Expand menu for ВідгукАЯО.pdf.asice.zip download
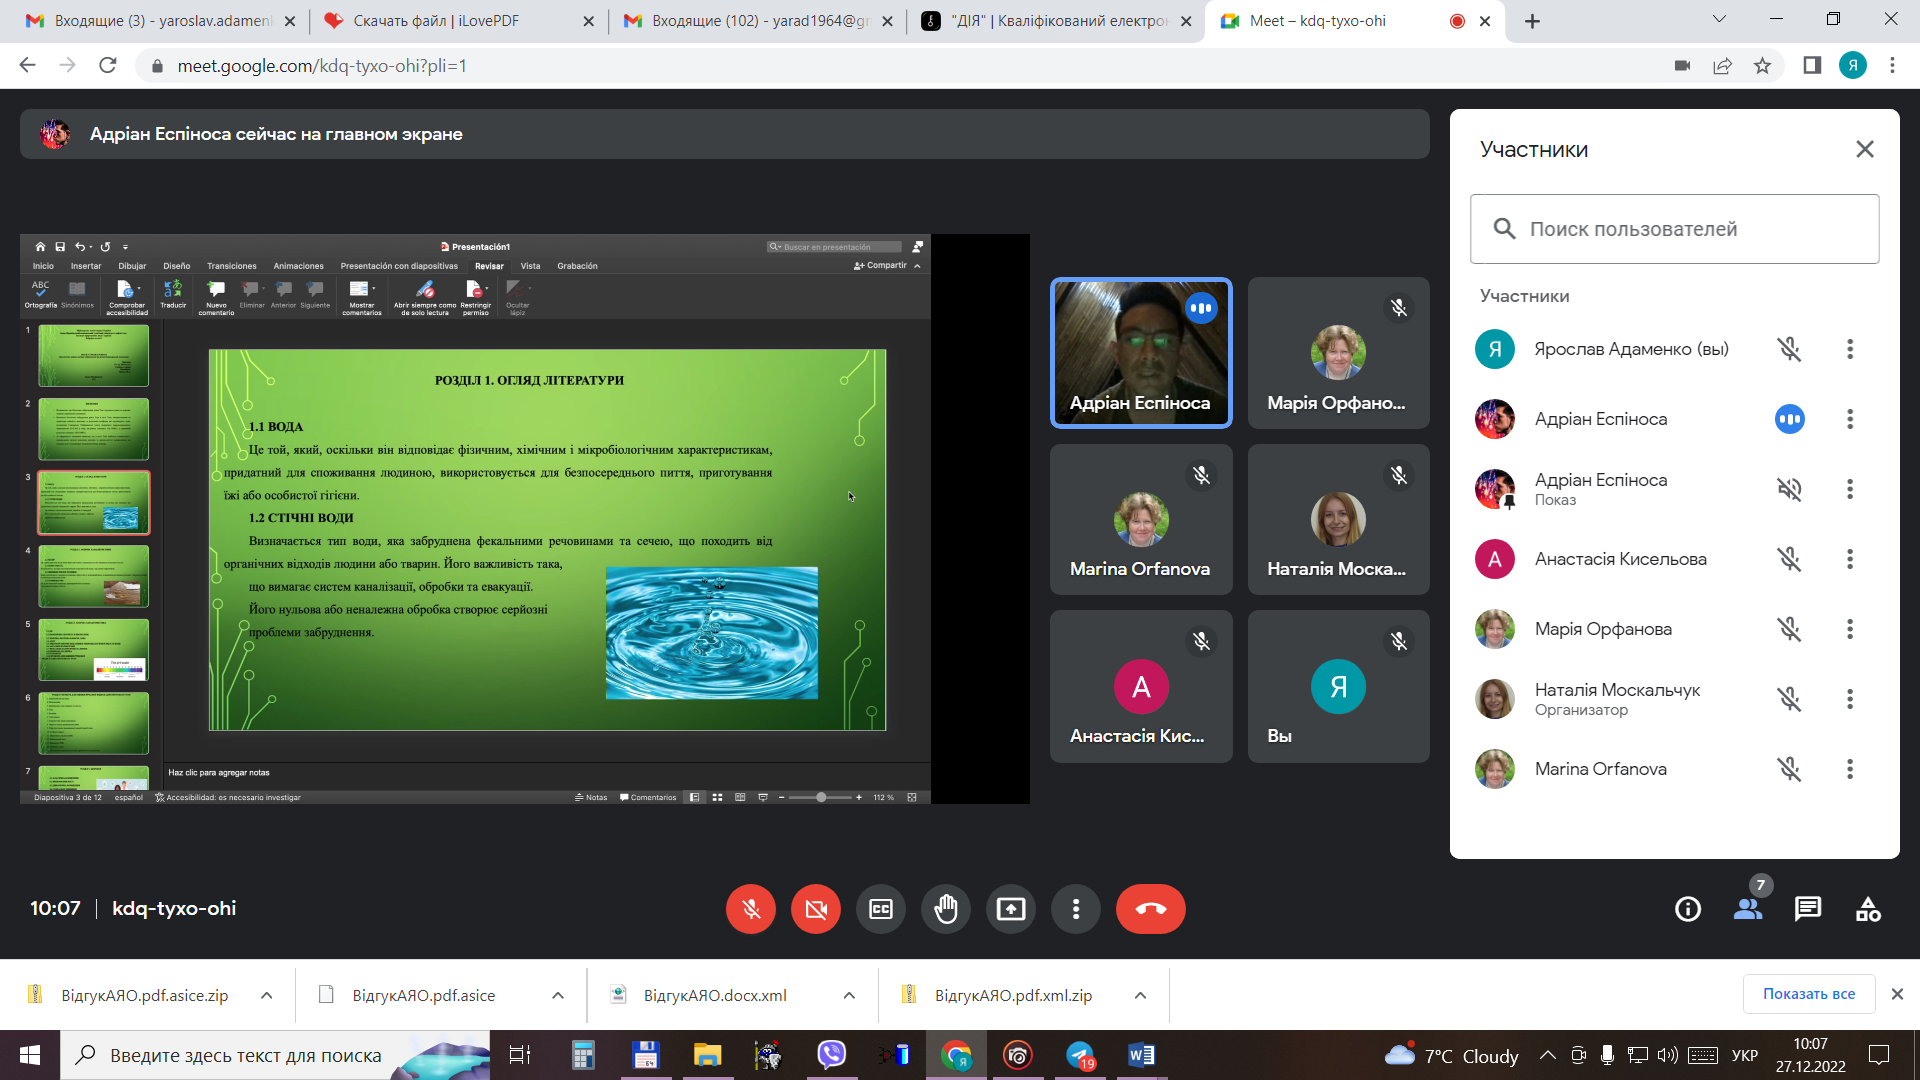Screen dimensions: 1920x1080 266,995
